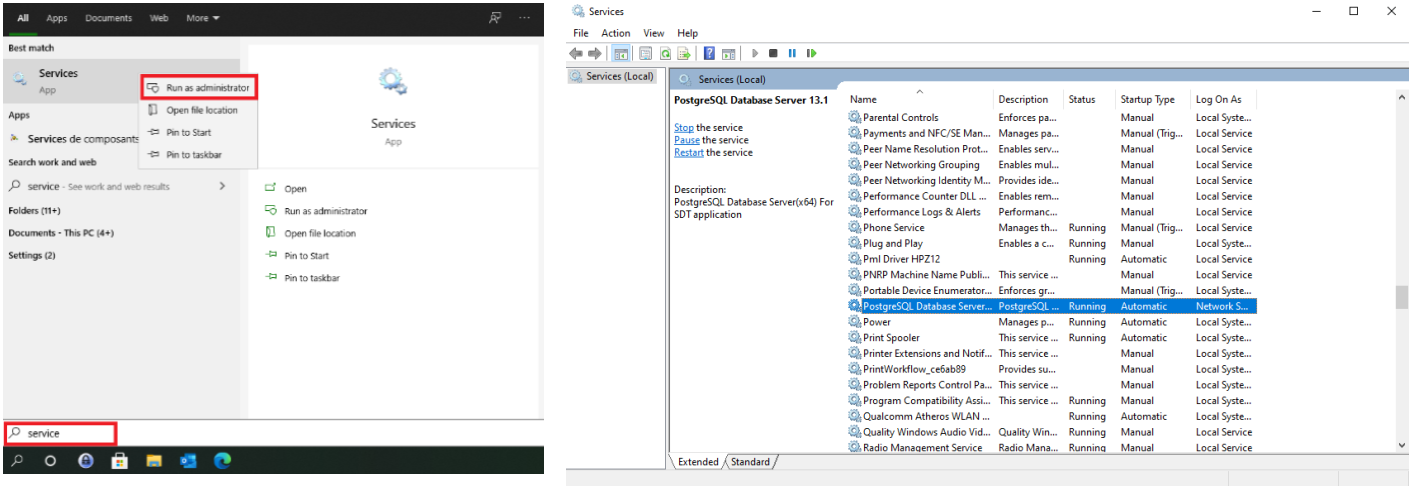Click the services list vertical scrollbar thumb
The width and height of the screenshot is (1413, 490).
tap(1400, 297)
